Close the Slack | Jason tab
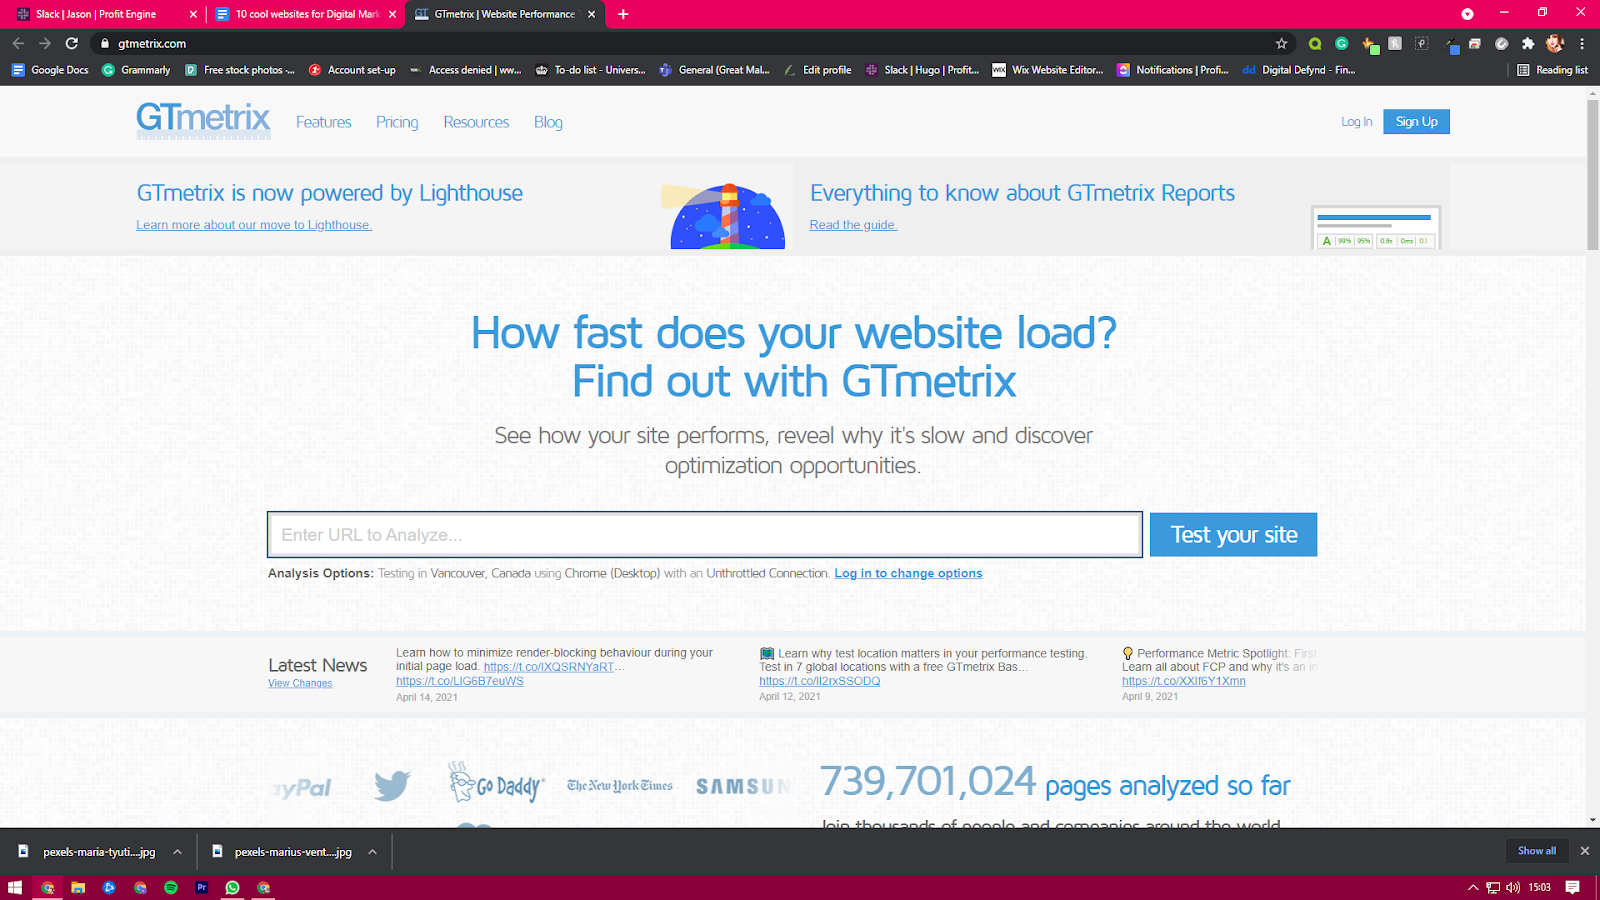Screen dimensions: 1600x900 (x=193, y=14)
